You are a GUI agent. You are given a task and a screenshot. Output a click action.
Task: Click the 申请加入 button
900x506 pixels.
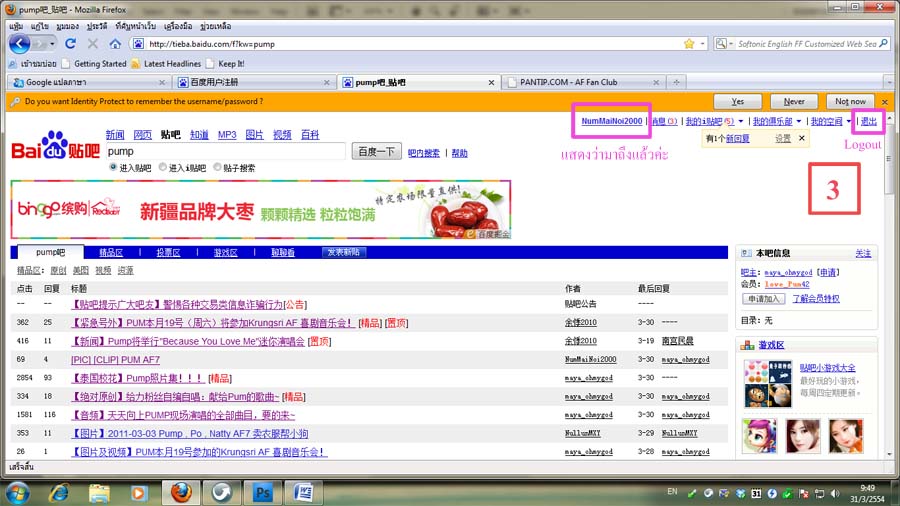pyautogui.click(x=763, y=299)
